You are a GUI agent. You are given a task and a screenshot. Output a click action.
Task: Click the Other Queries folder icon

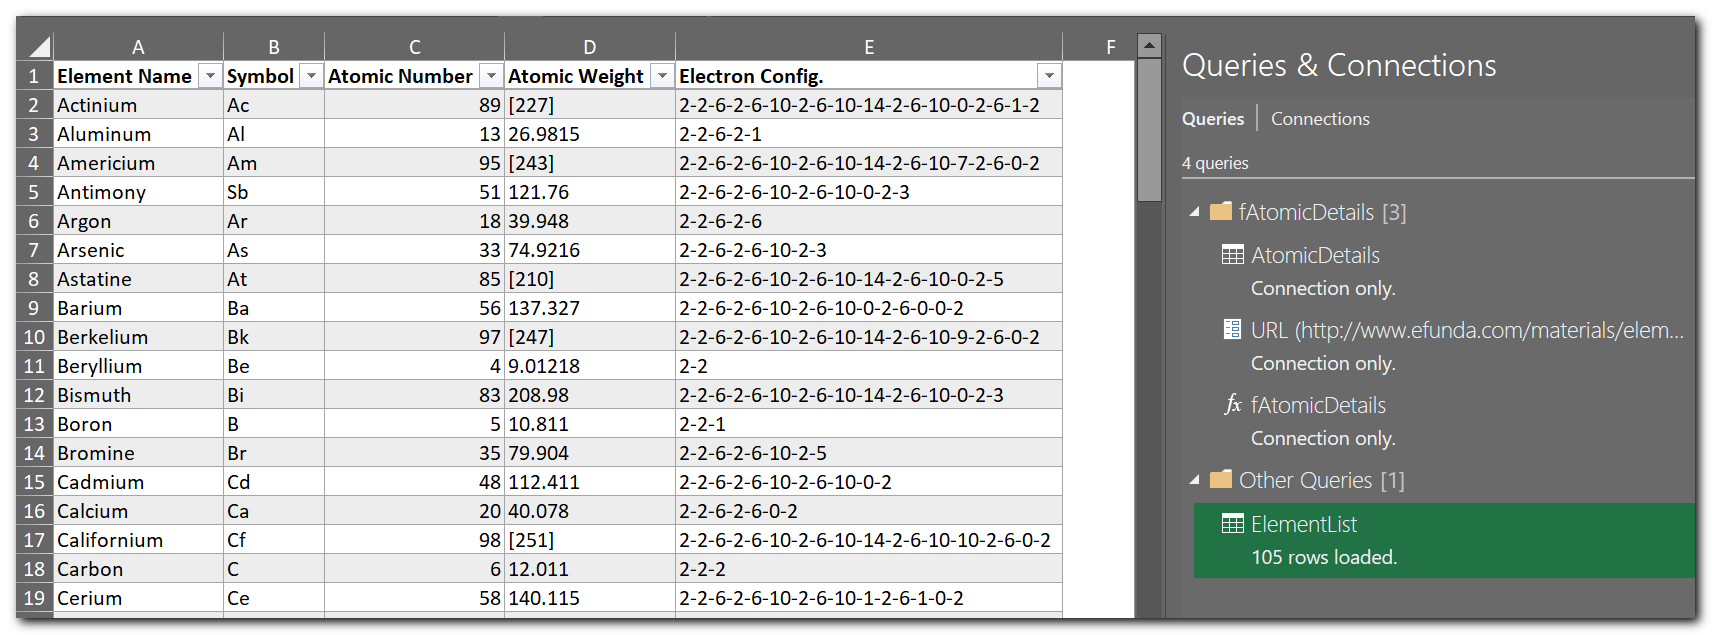pos(1220,479)
